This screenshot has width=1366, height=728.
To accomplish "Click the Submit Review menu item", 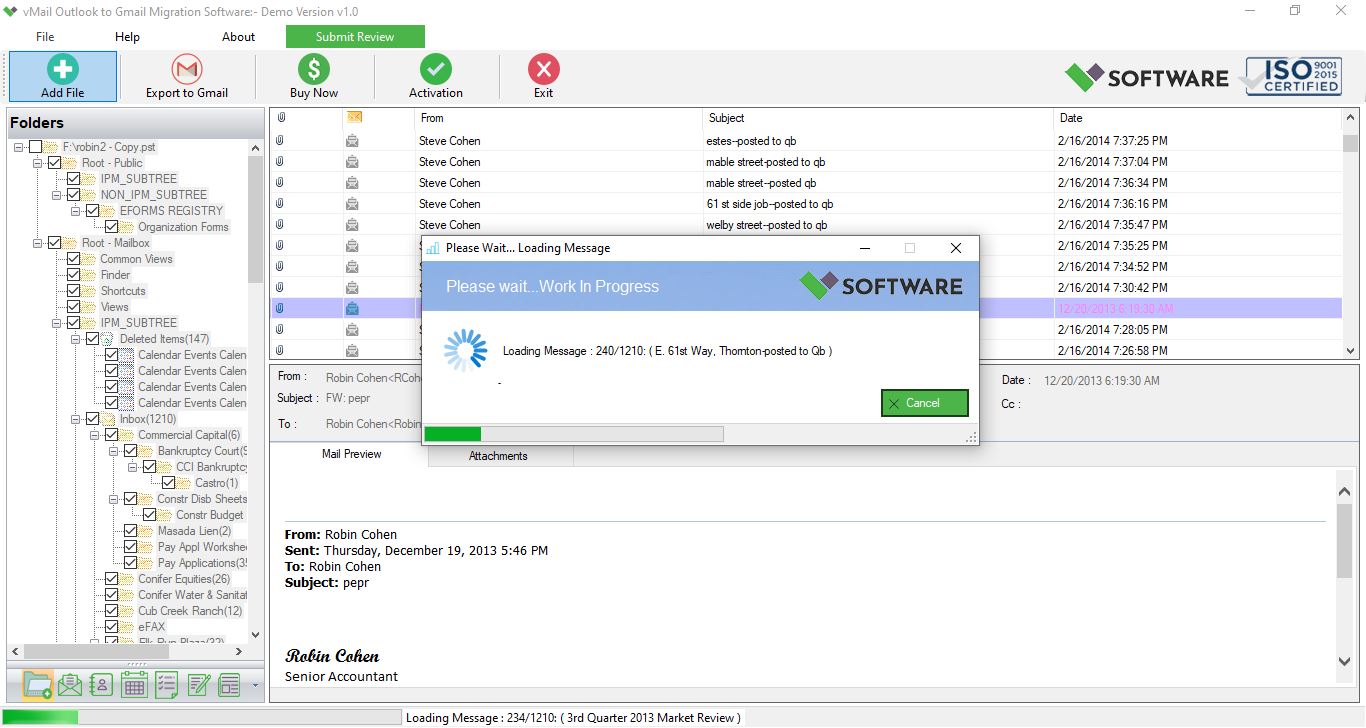I will tap(355, 37).
